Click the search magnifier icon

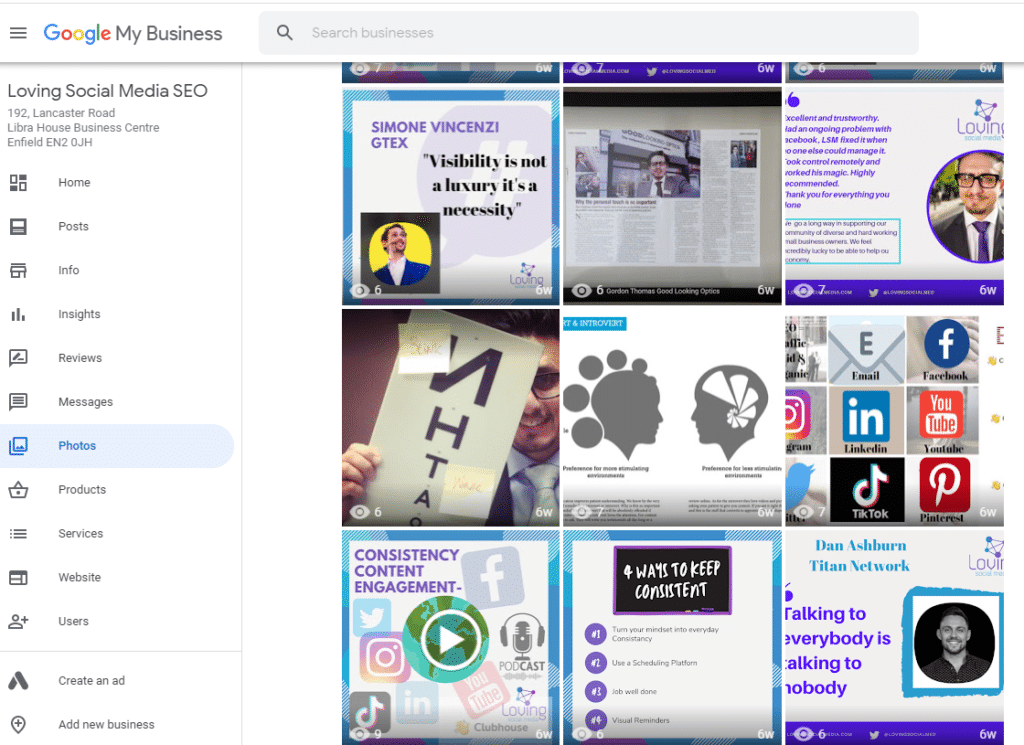pos(285,33)
